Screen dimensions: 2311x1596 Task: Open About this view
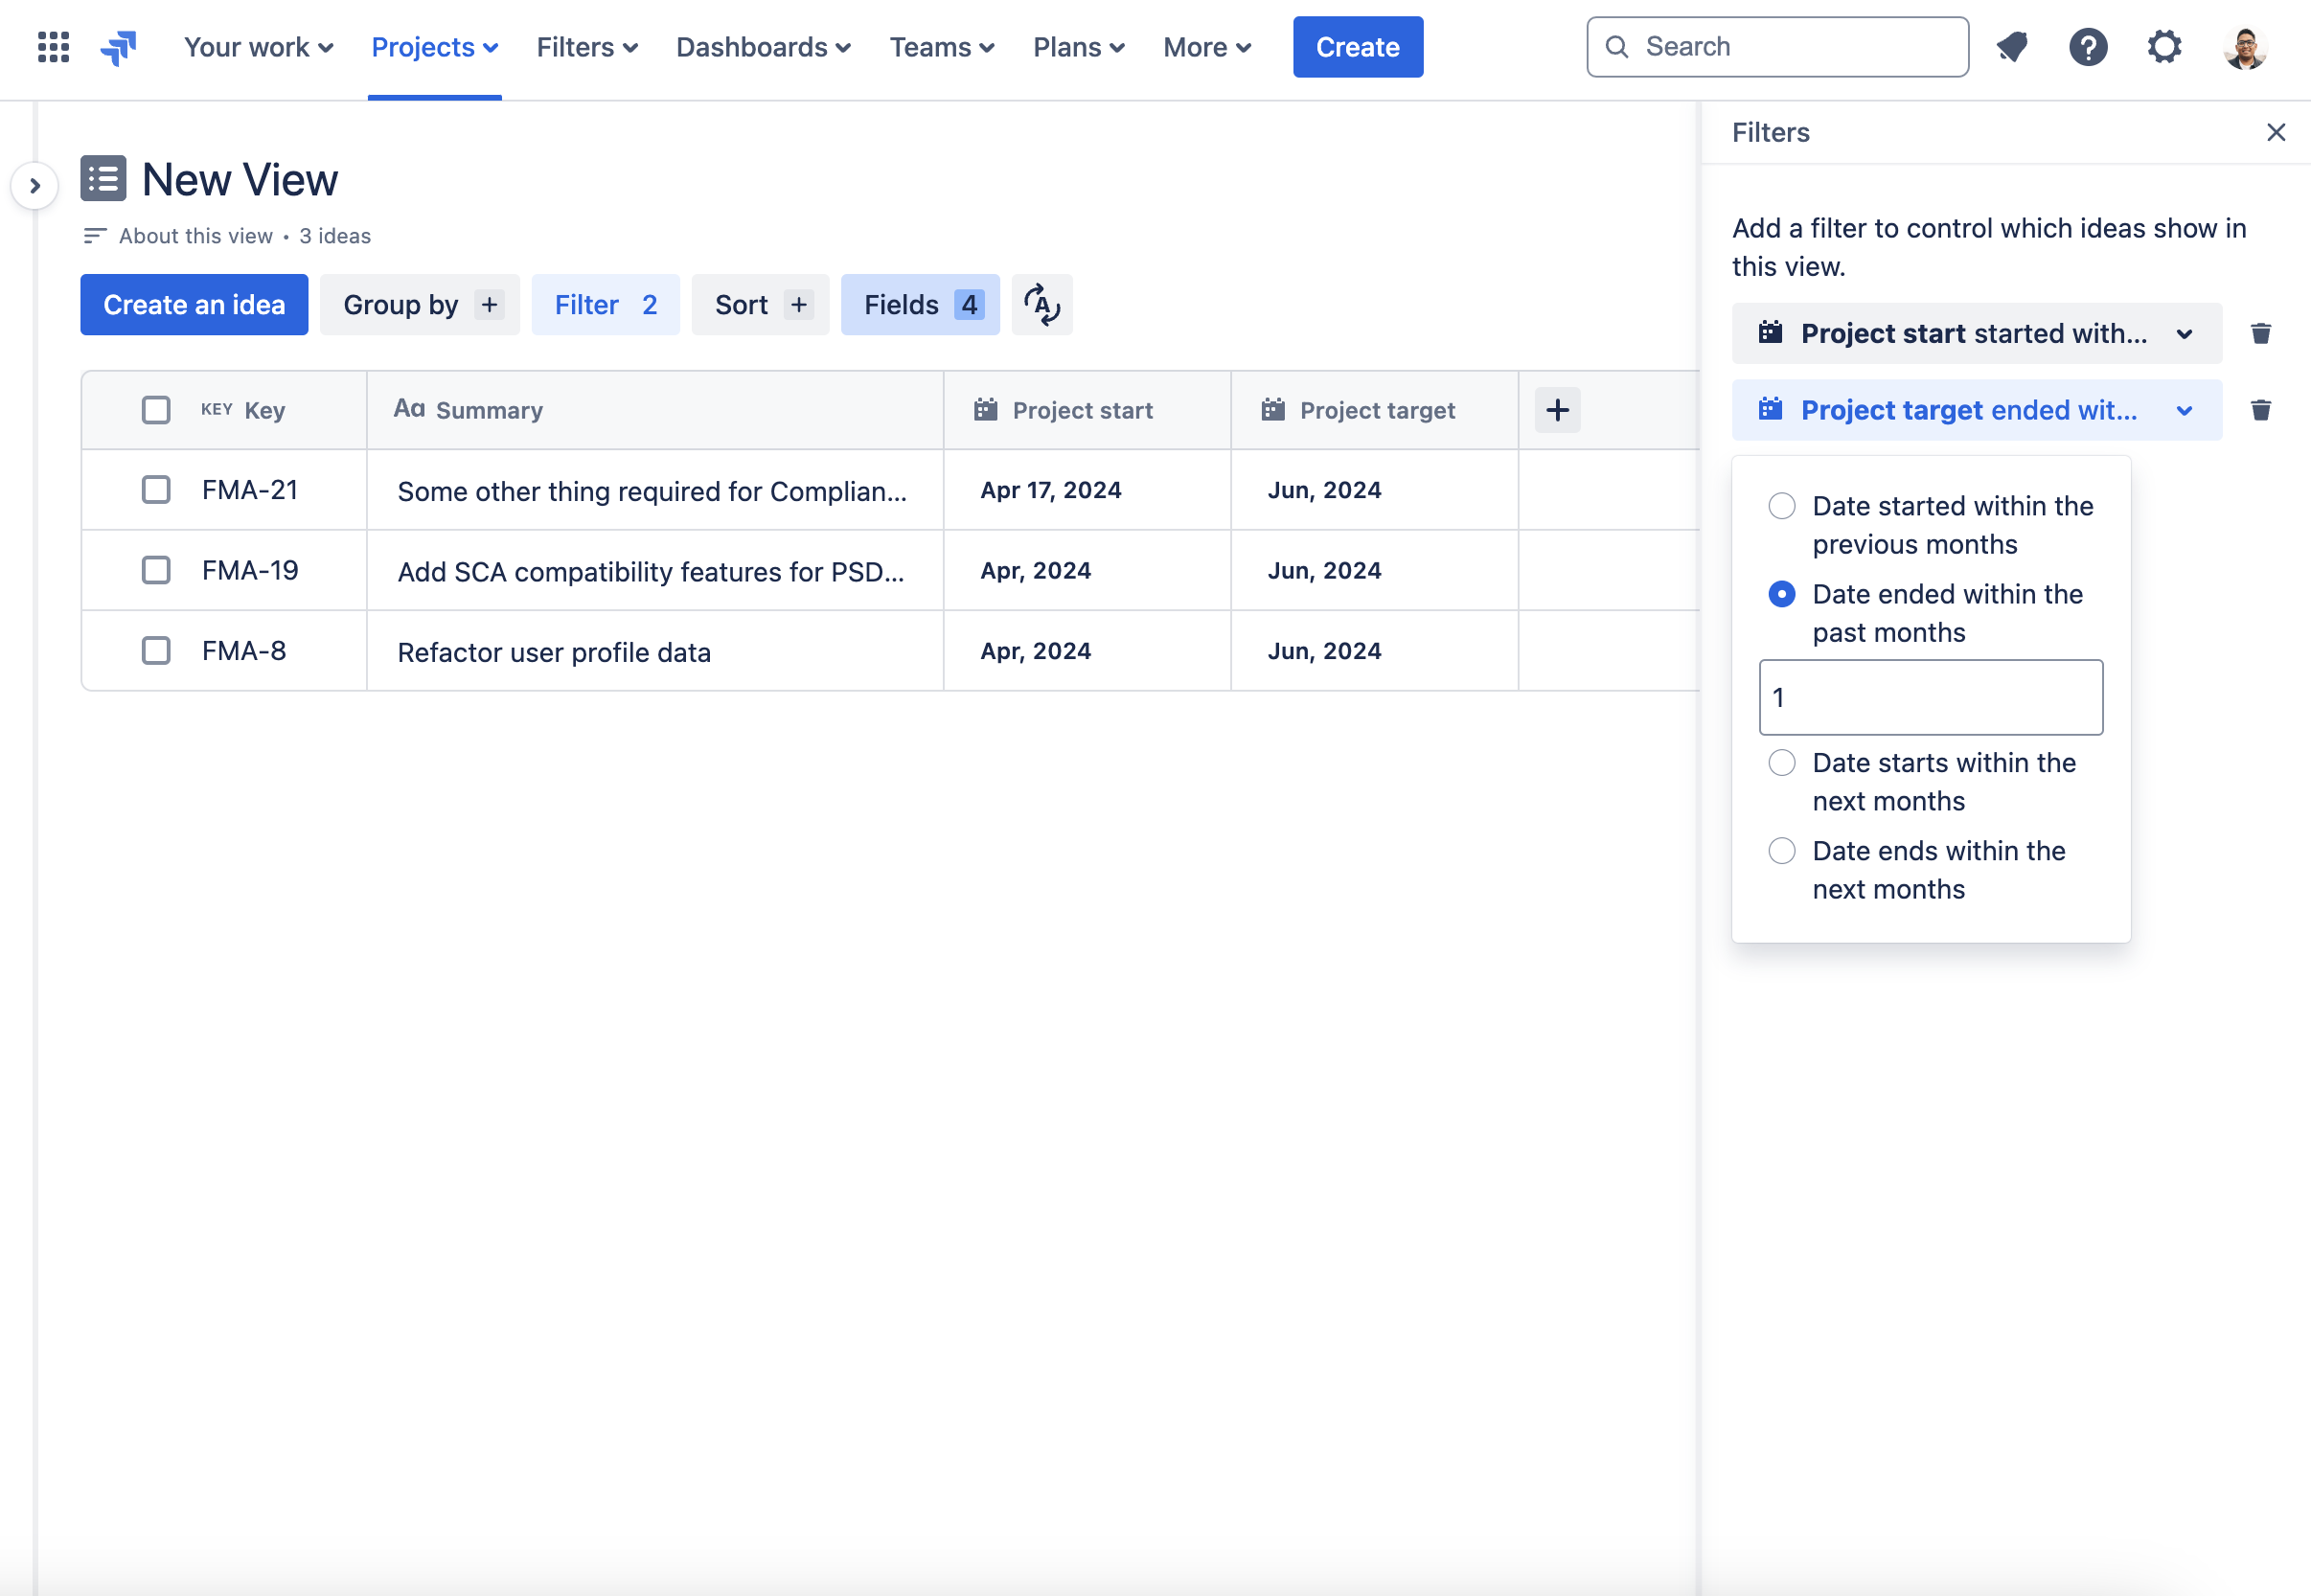click(195, 235)
